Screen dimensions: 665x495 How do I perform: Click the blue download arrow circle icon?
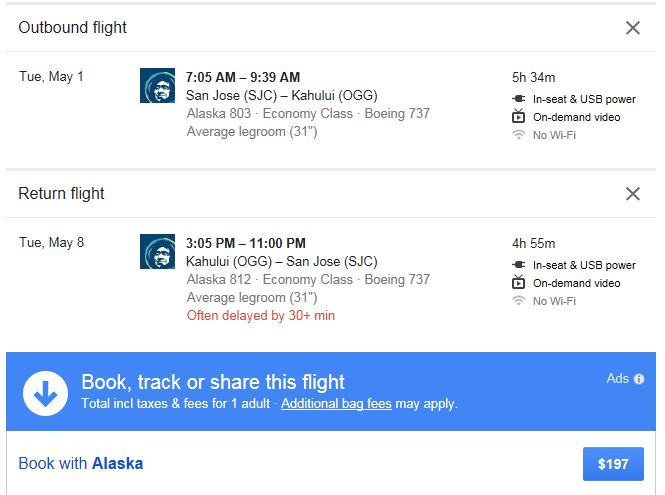[x=44, y=392]
